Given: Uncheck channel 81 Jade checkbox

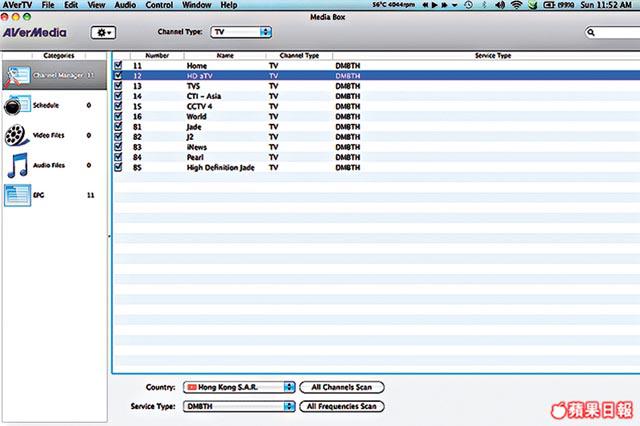Looking at the screenshot, I should pyautogui.click(x=118, y=126).
